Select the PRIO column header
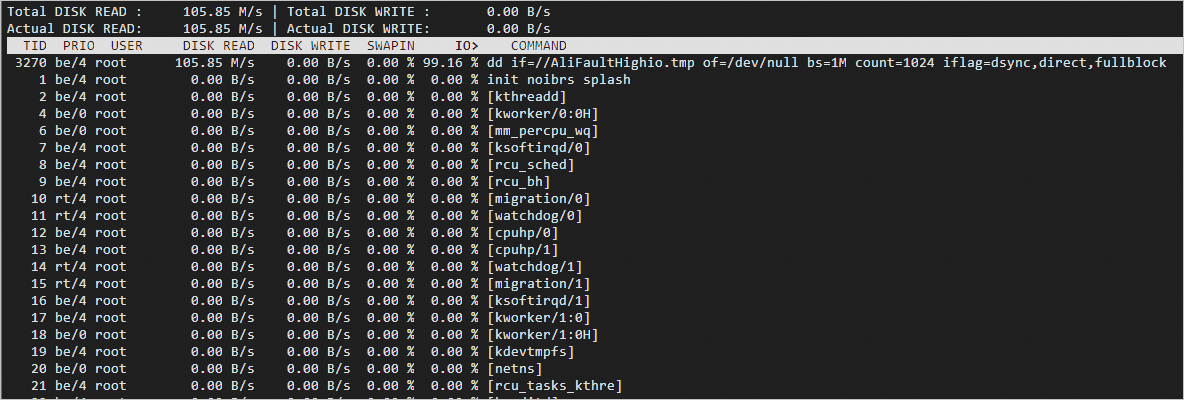 tap(79, 46)
